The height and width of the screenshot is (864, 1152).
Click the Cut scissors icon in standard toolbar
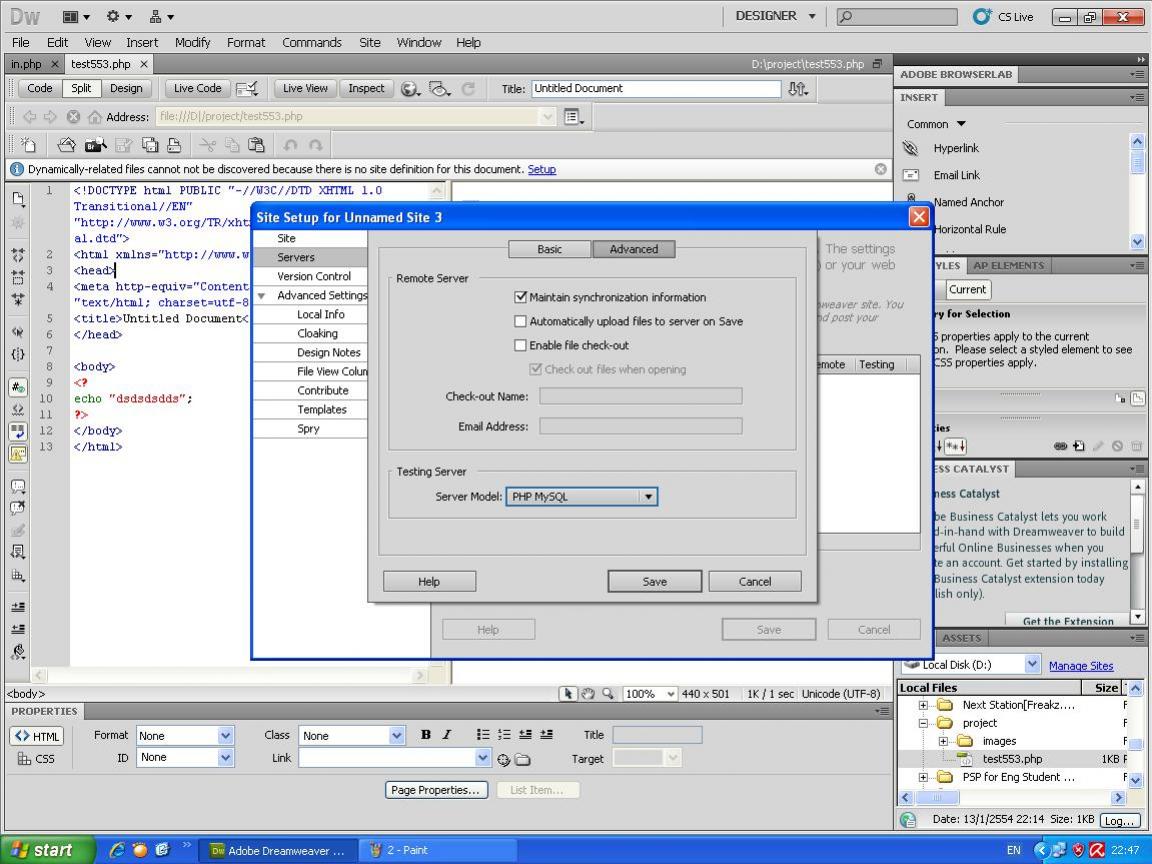point(208,145)
